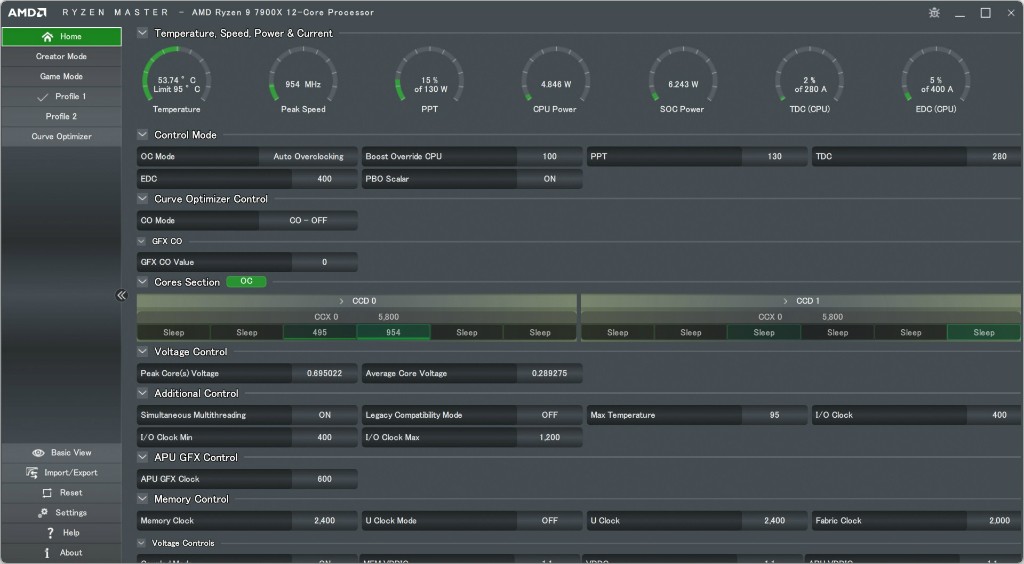Toggle Legacy Compatibility Mode OFF value

(549, 415)
